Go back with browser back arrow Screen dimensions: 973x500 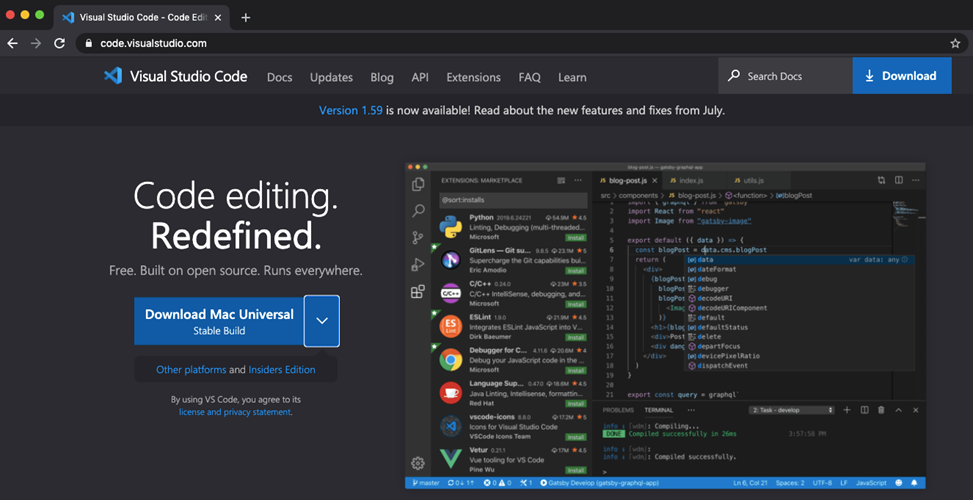point(12,43)
